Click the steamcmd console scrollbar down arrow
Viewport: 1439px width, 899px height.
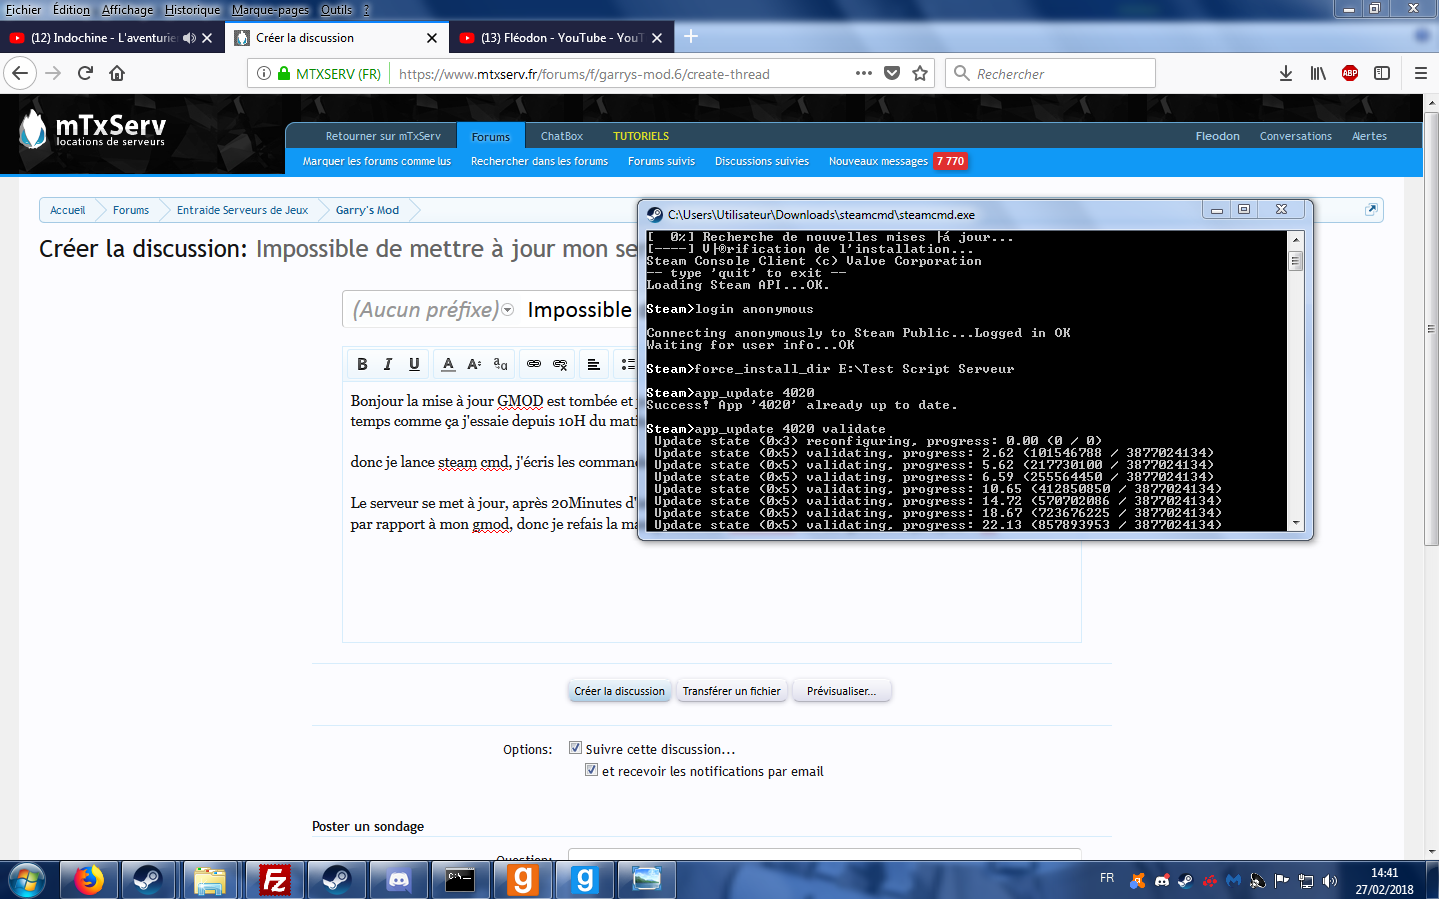tap(1296, 523)
